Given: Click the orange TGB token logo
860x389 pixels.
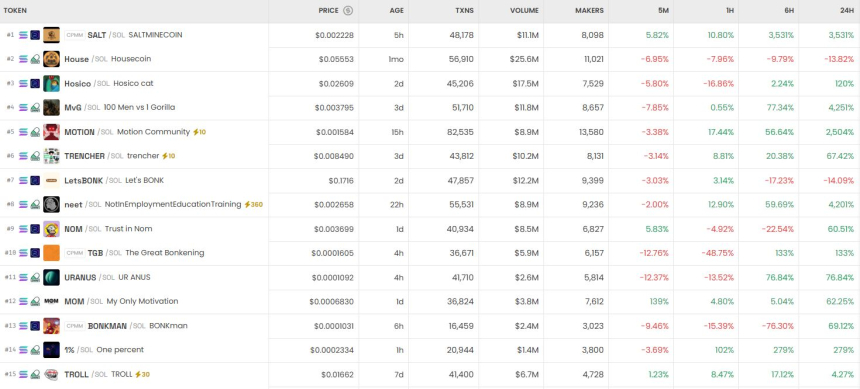Looking at the screenshot, I should 52,253.
